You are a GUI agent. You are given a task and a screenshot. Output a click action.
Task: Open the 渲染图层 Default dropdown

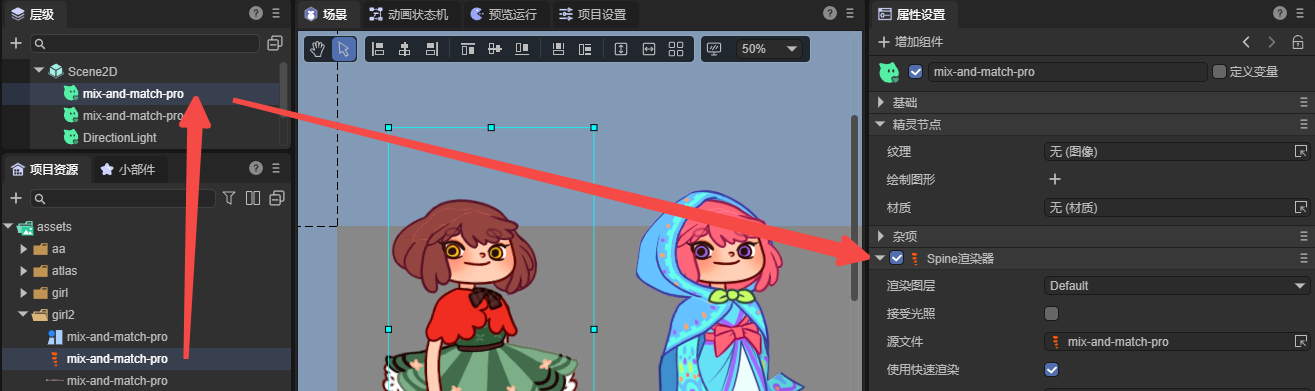[x=1170, y=286]
